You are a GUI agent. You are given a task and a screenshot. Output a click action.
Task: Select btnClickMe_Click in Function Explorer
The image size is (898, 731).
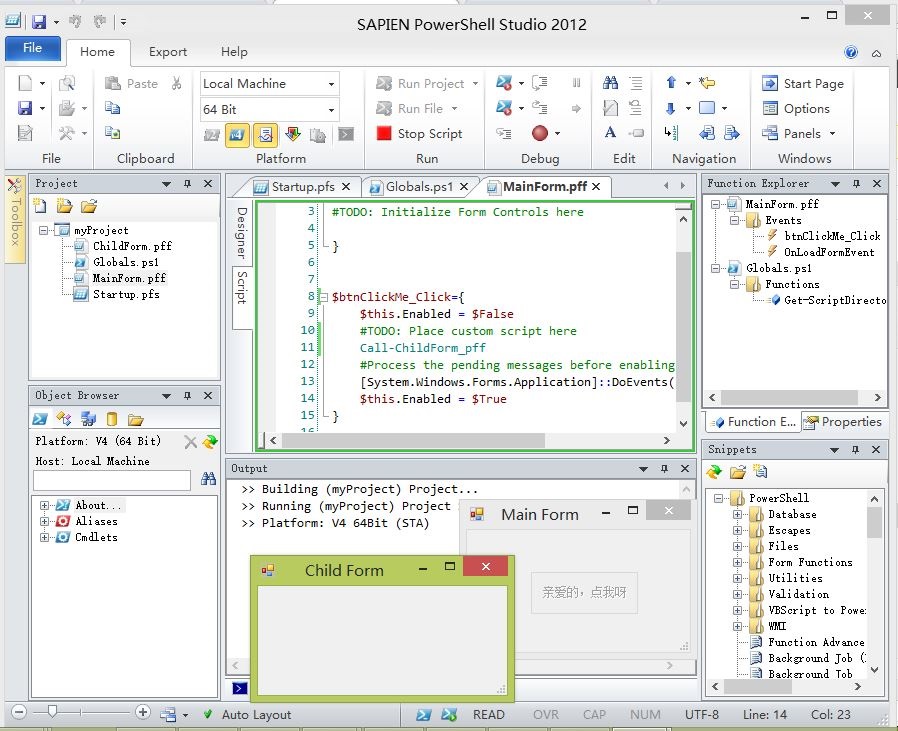[x=832, y=236]
